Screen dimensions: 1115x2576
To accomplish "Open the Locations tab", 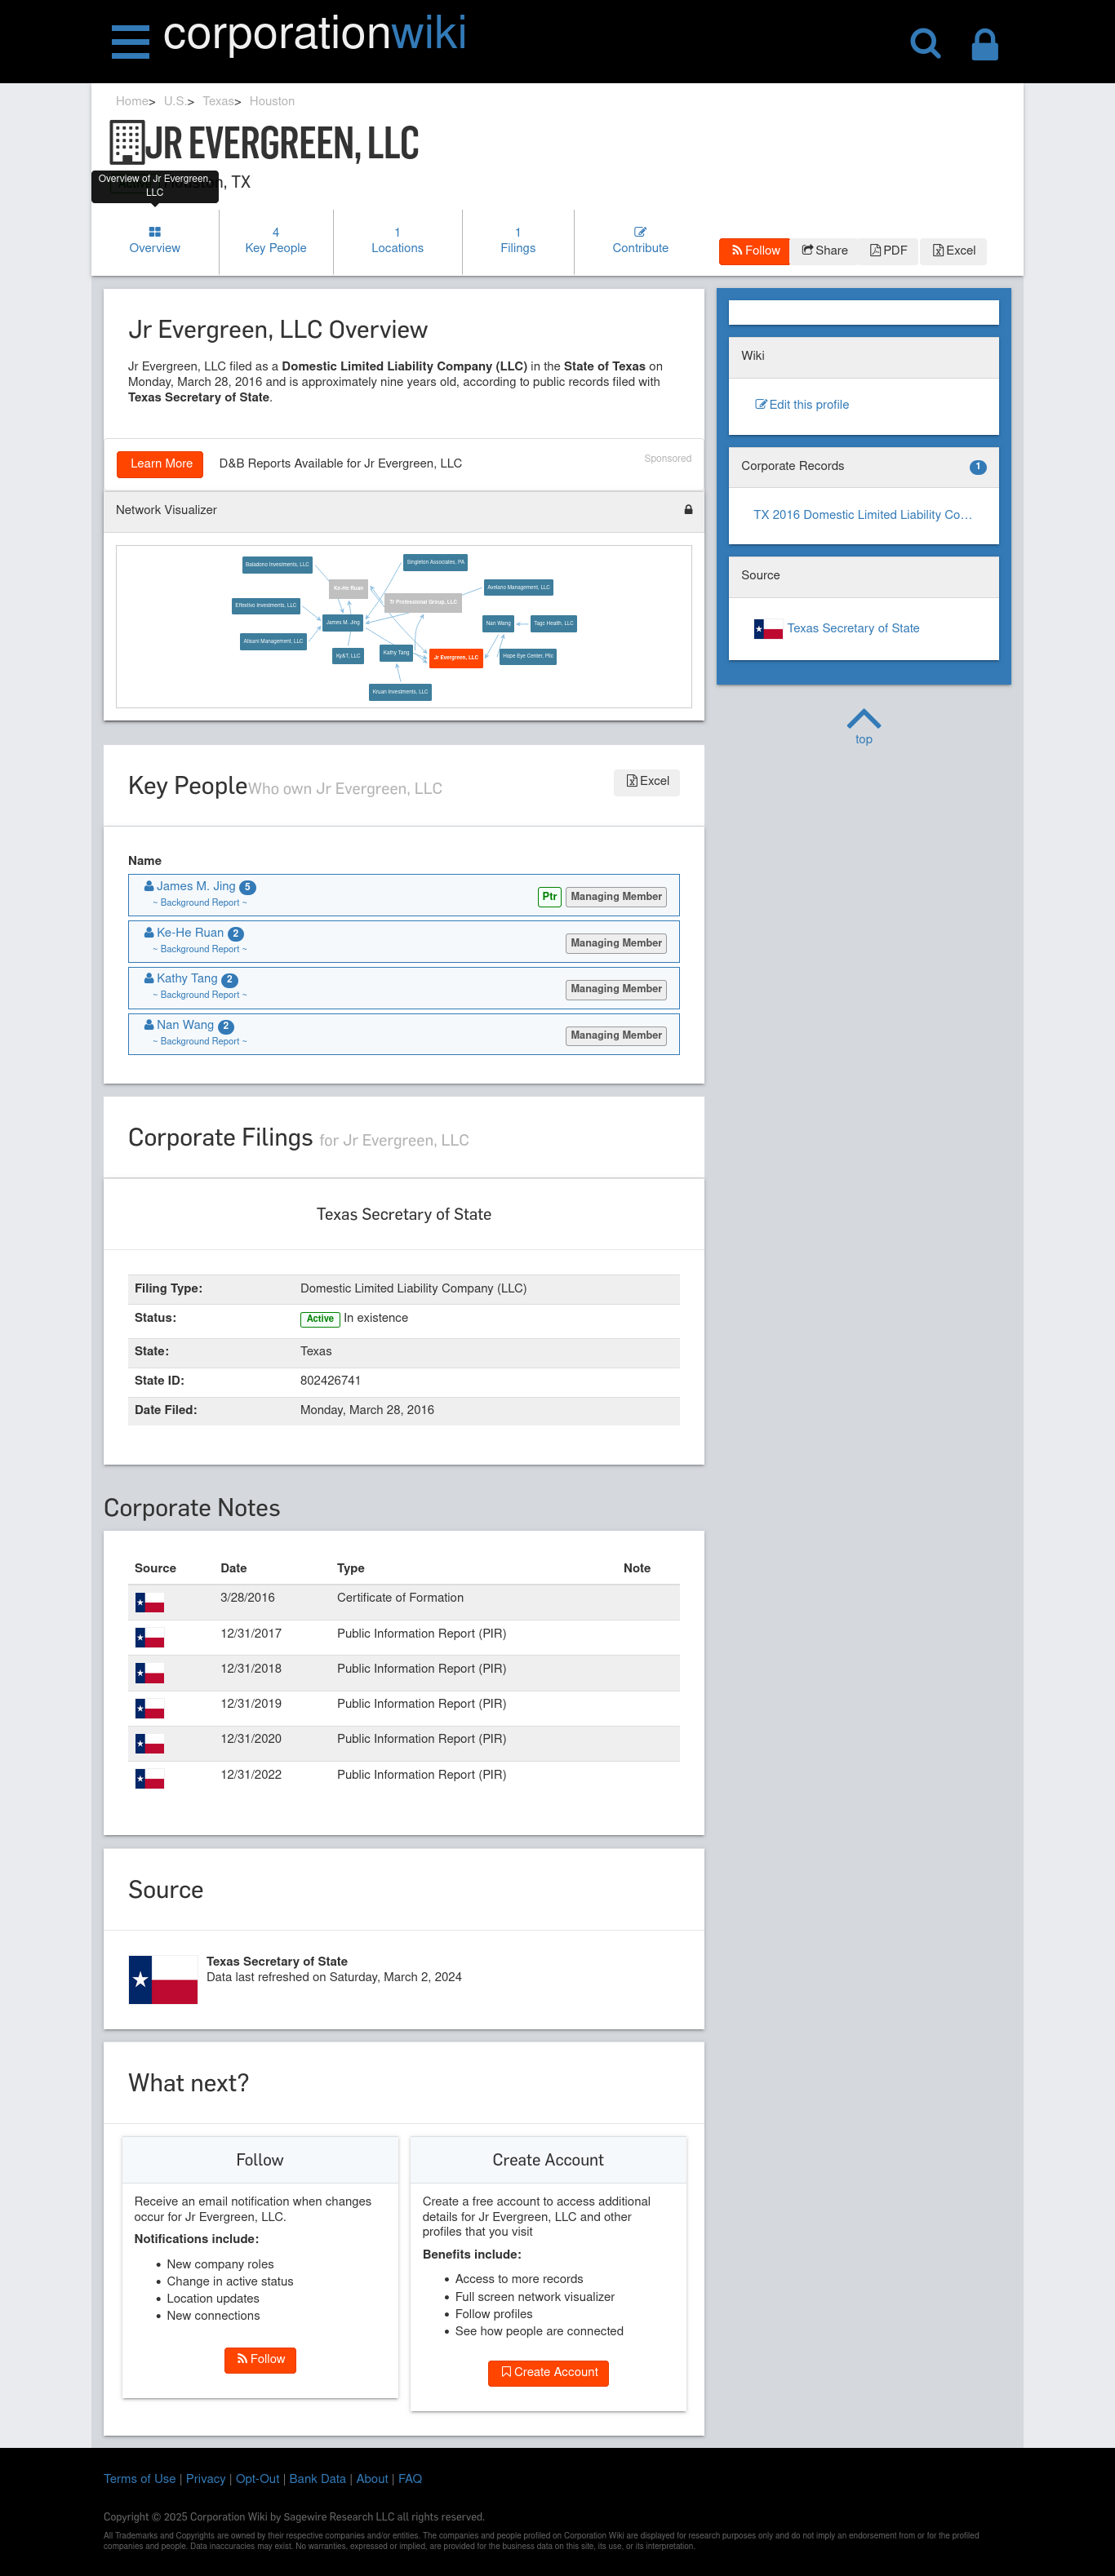I will pyautogui.click(x=397, y=241).
